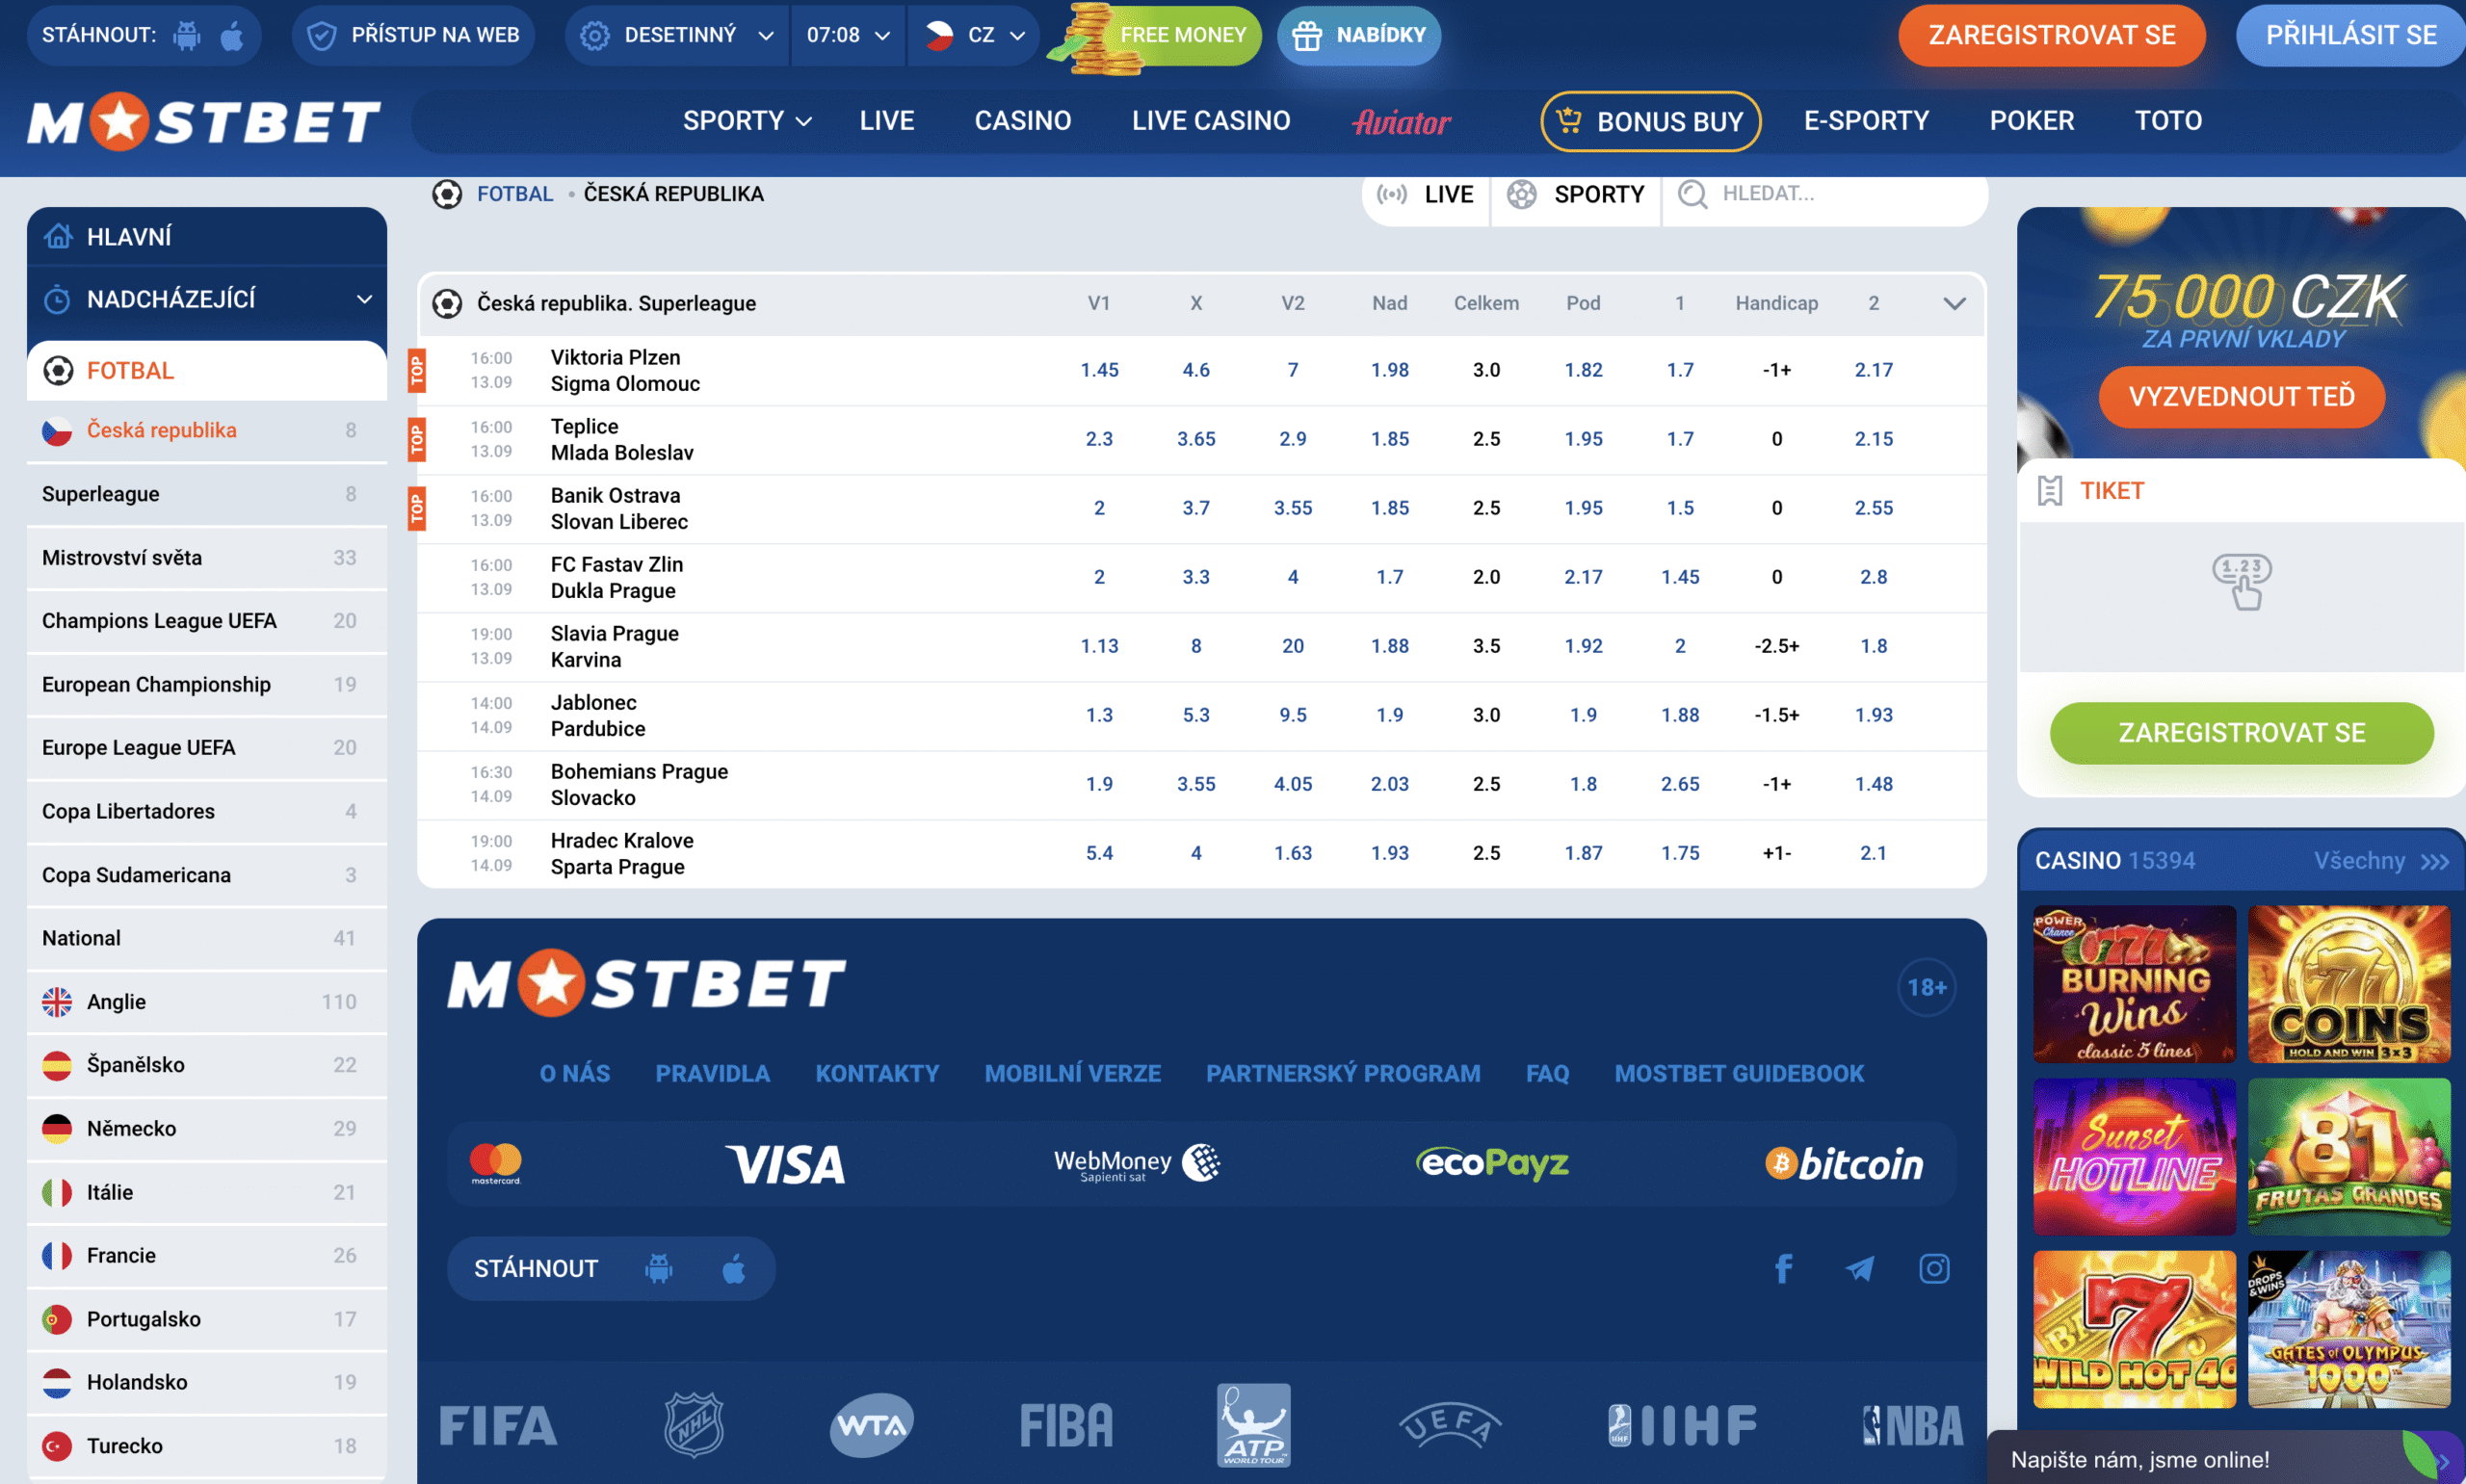Click the Visa payment logo
This screenshot has width=2466, height=1484.
785,1164
